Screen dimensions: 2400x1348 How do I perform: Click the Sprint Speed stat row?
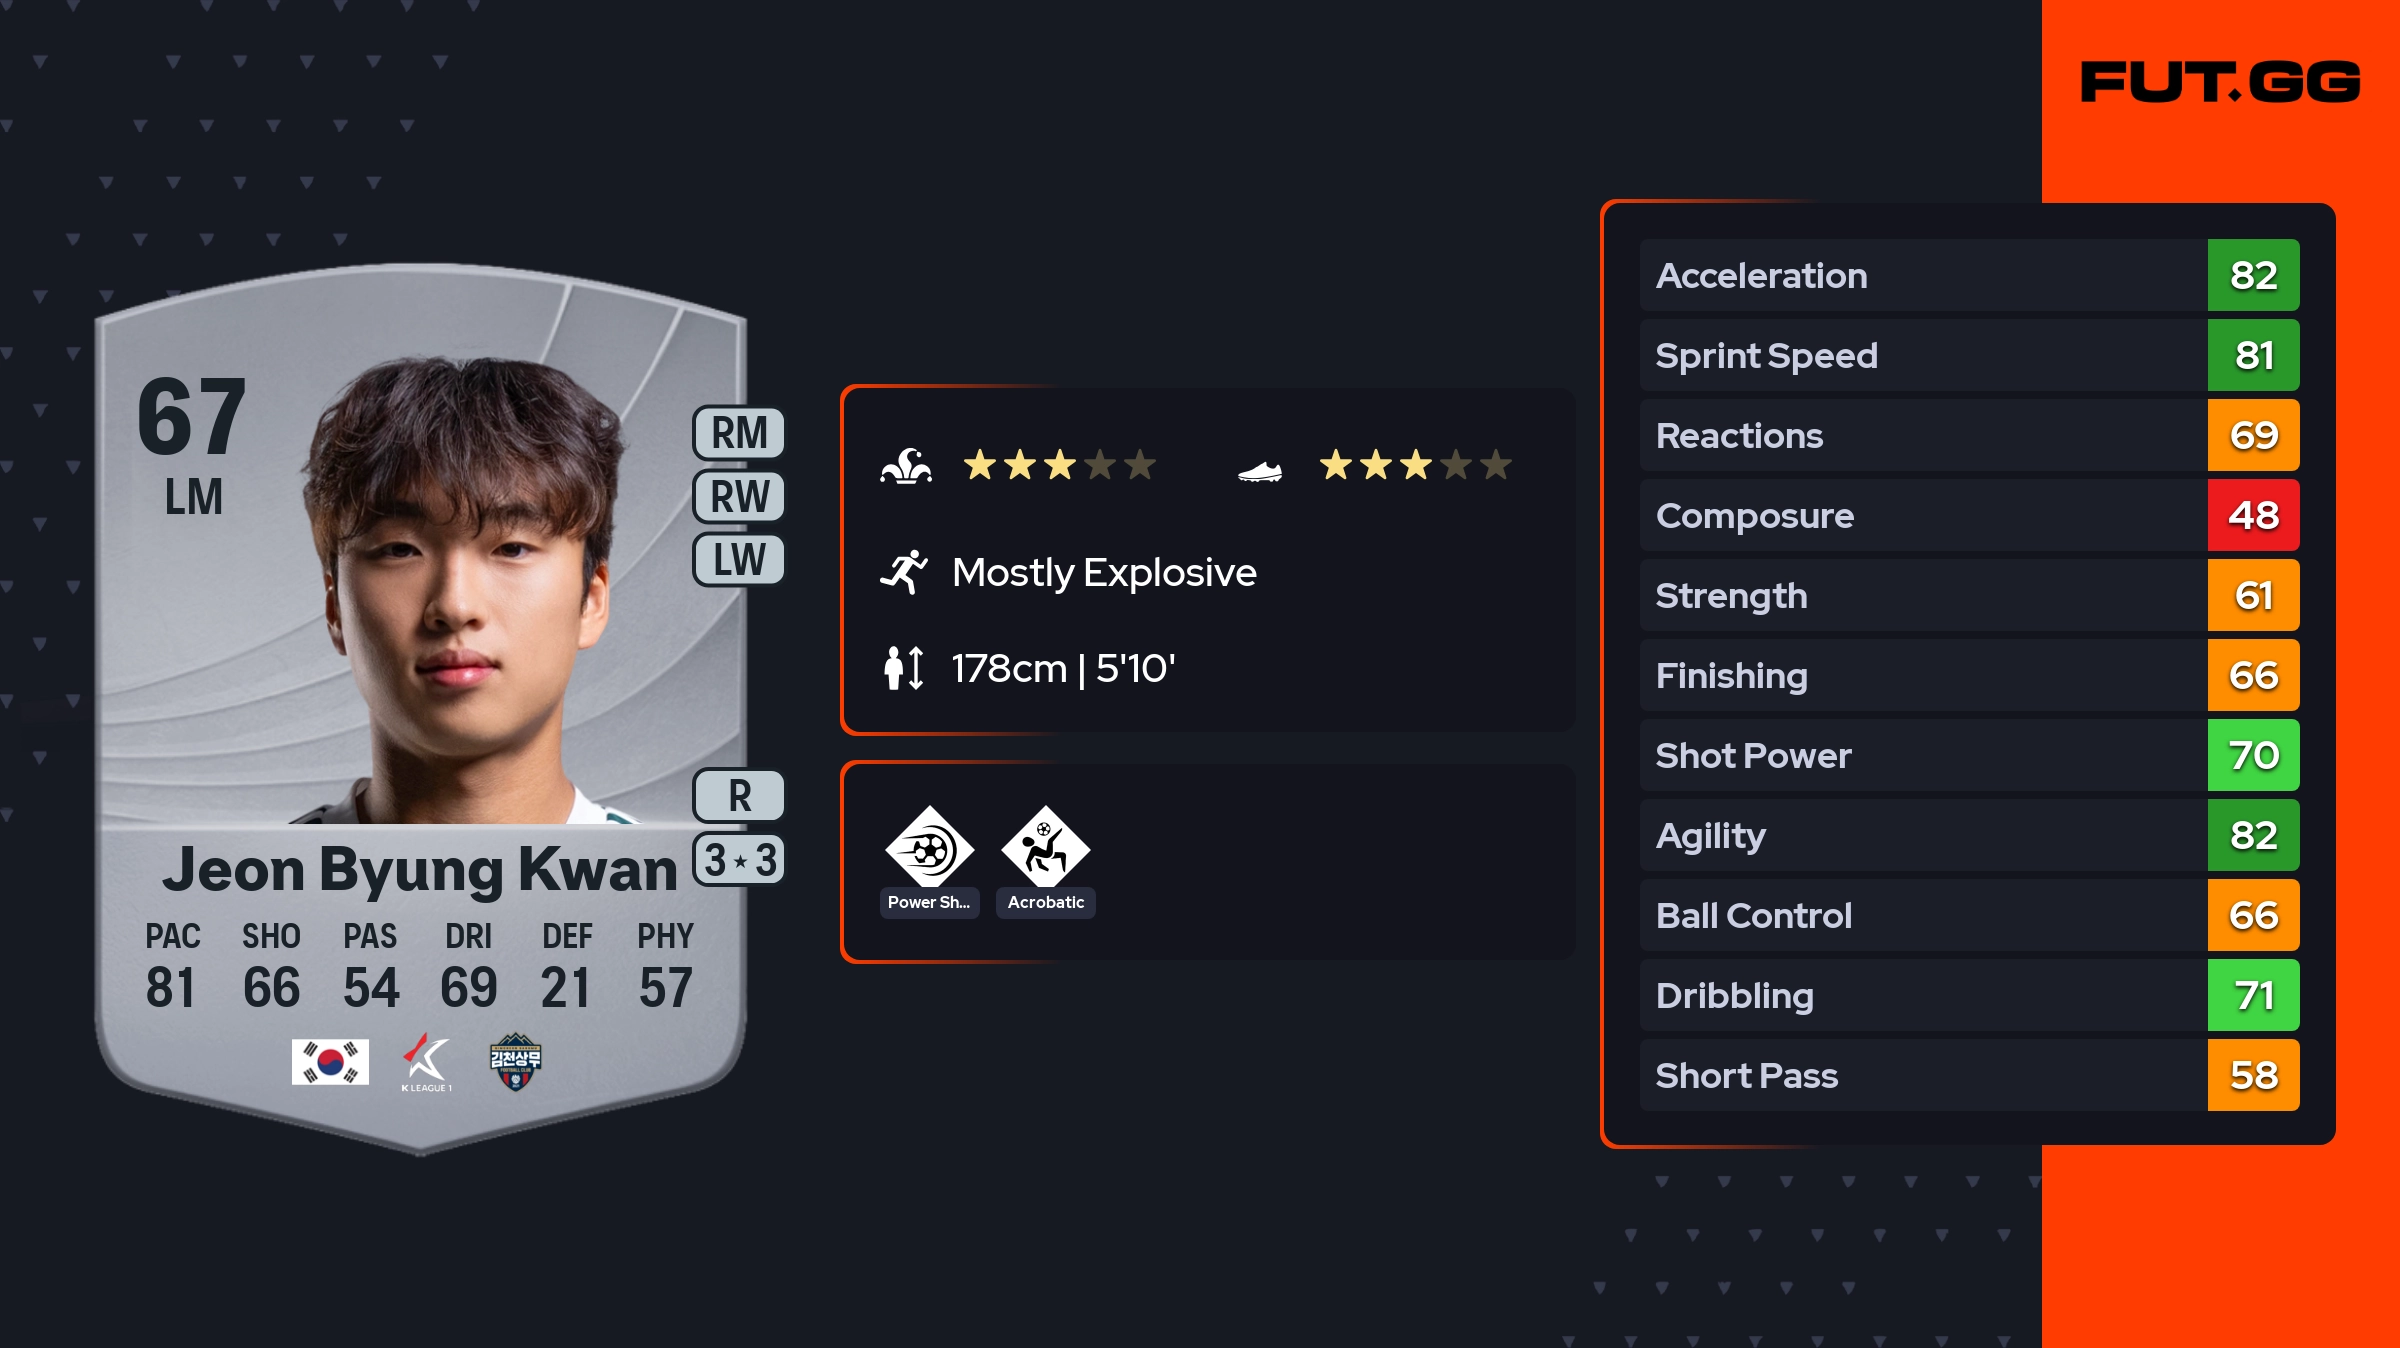click(x=1920, y=355)
